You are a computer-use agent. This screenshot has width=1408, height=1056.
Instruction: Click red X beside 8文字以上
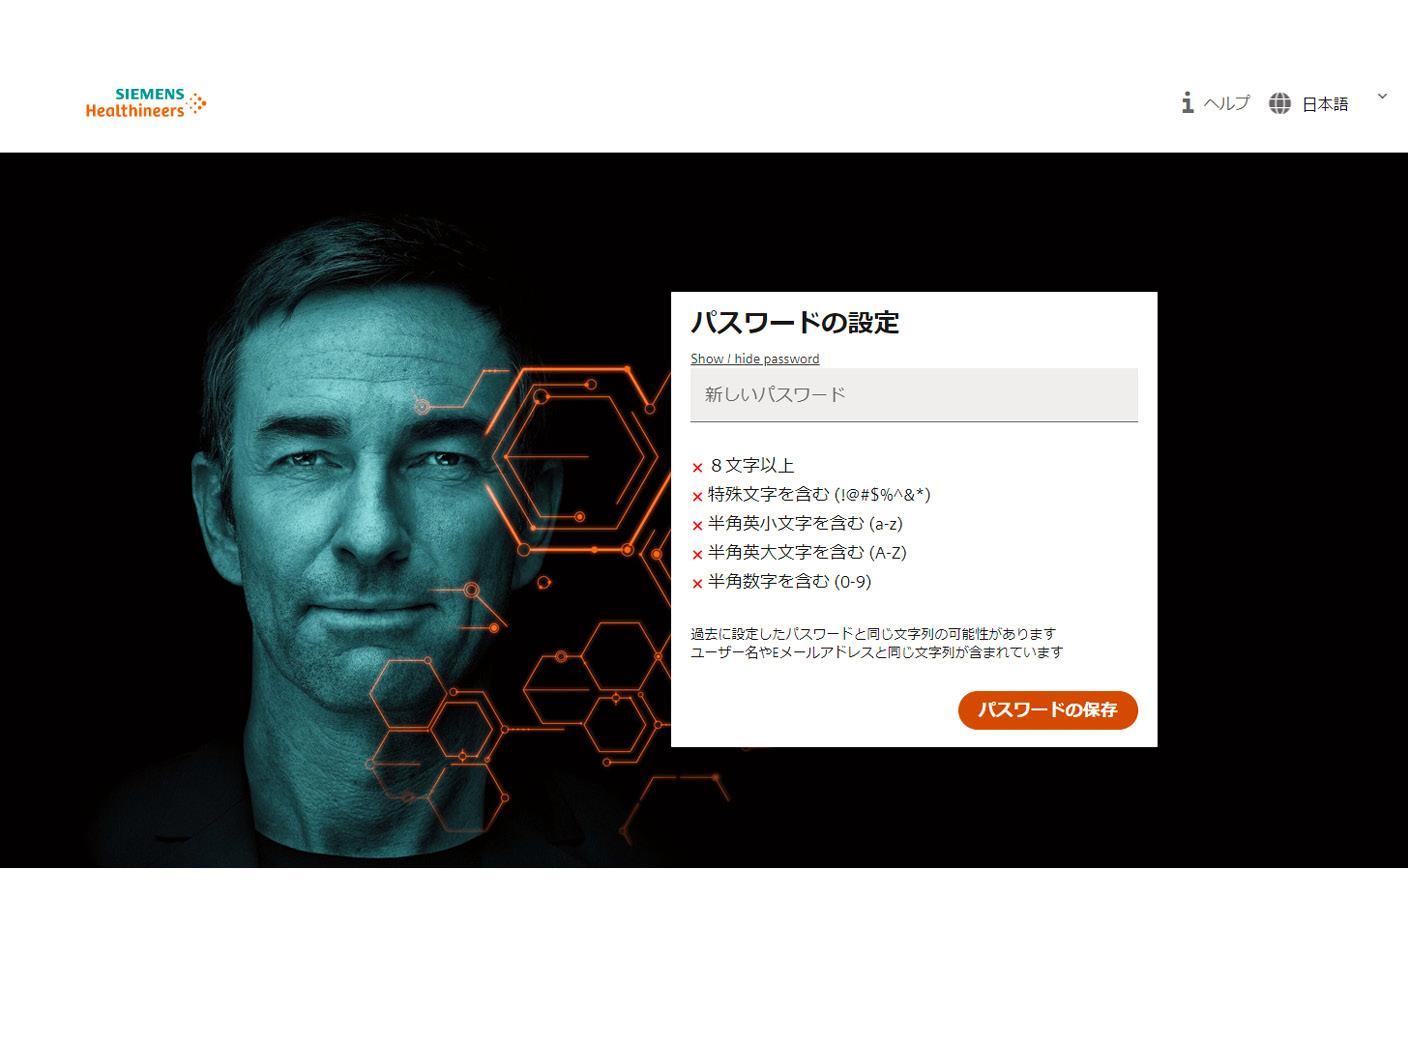click(x=697, y=467)
